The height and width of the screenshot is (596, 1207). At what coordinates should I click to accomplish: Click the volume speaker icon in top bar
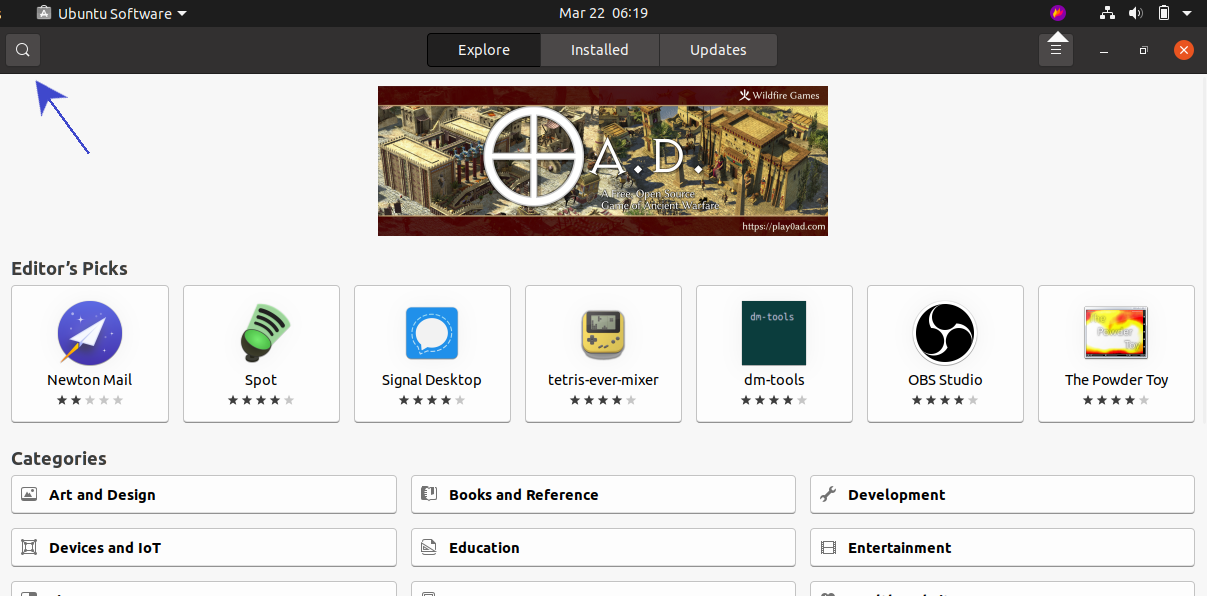point(1135,13)
